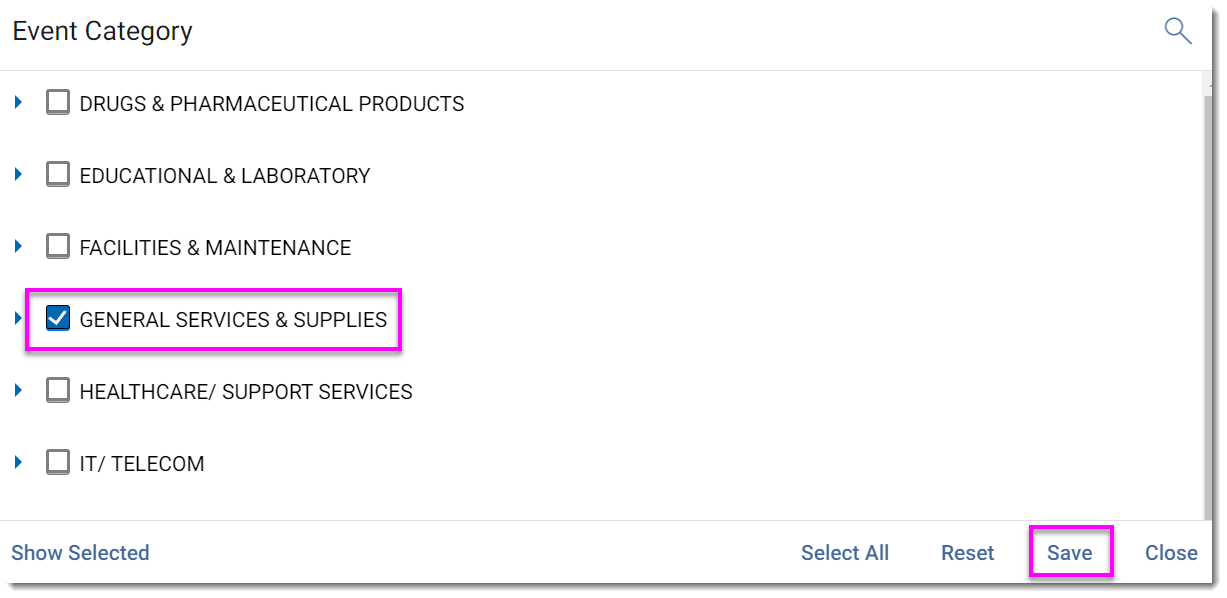This screenshot has width=1227, height=598.
Task: Enable the Facilities & Maintenance checkbox
Action: click(58, 247)
